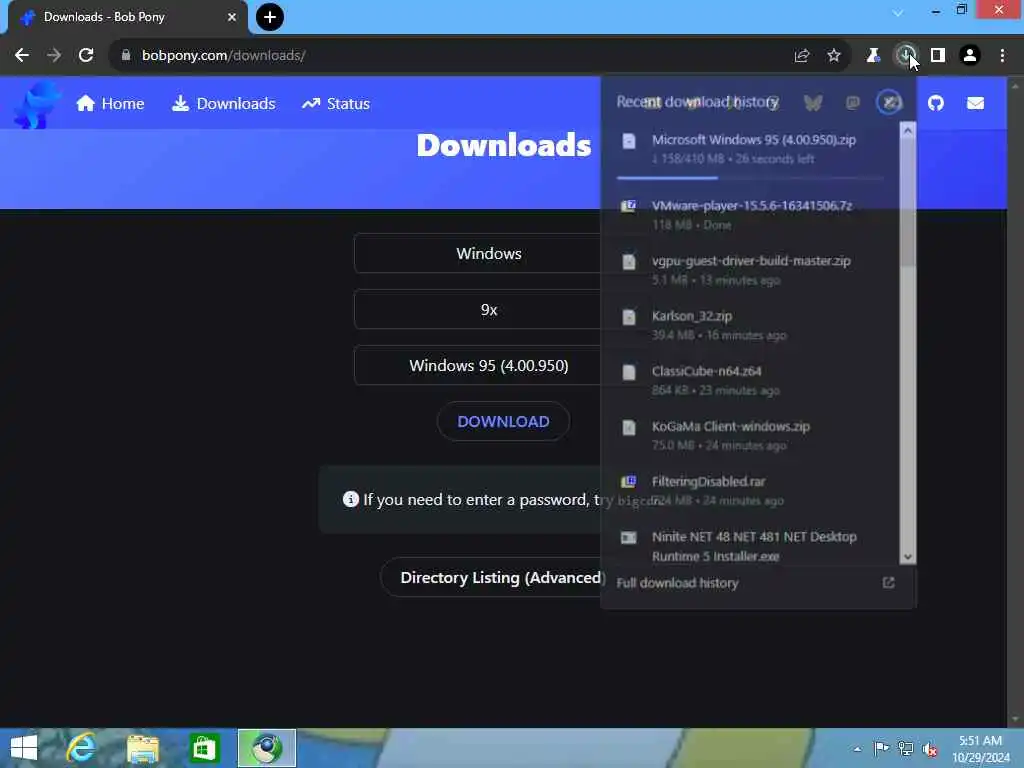Click the email envelope icon
Viewport: 1024px width, 768px height.
click(x=975, y=103)
